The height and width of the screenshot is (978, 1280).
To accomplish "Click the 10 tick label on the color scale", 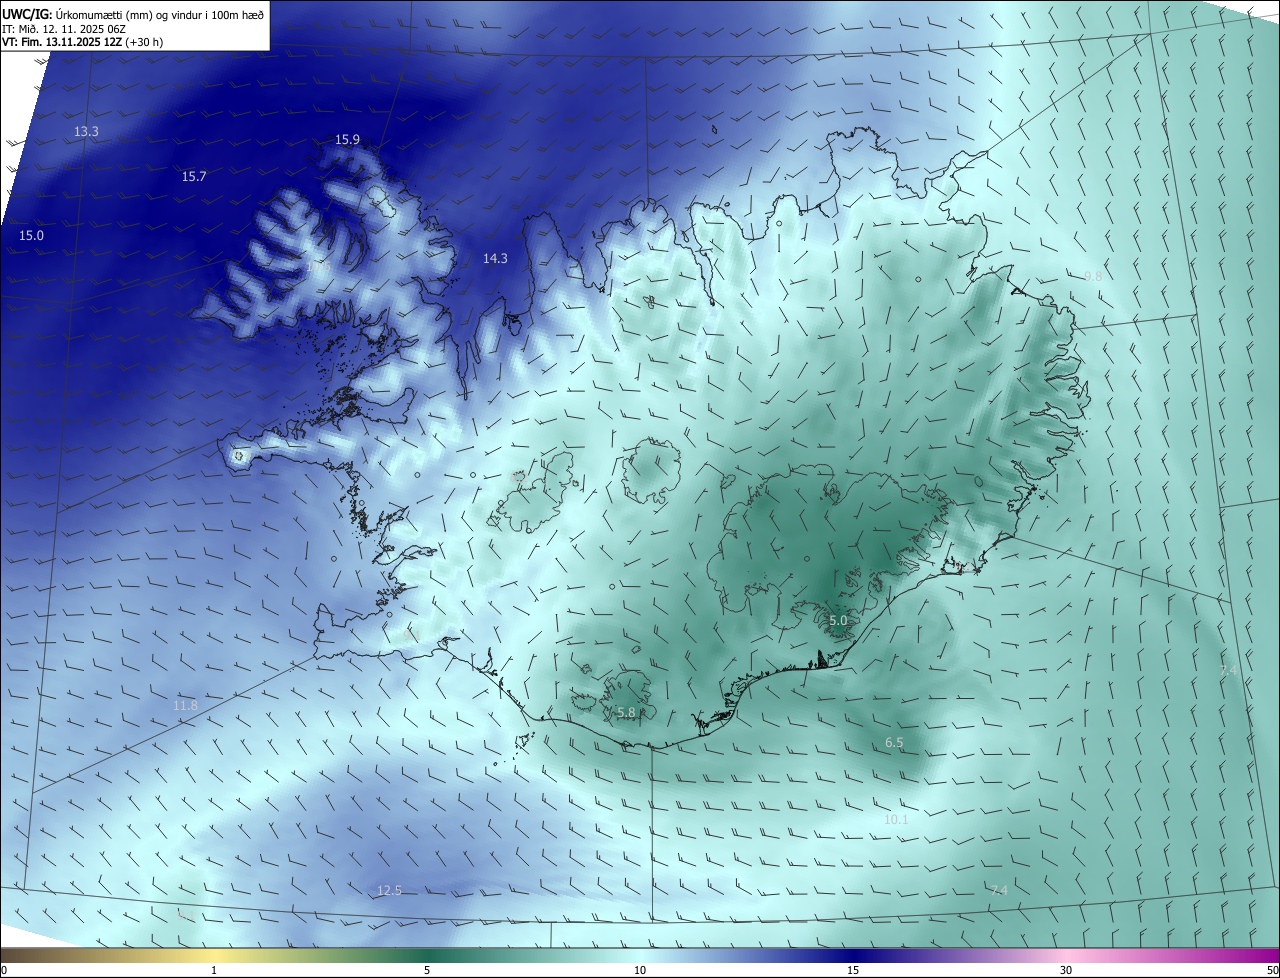I will [640, 970].
